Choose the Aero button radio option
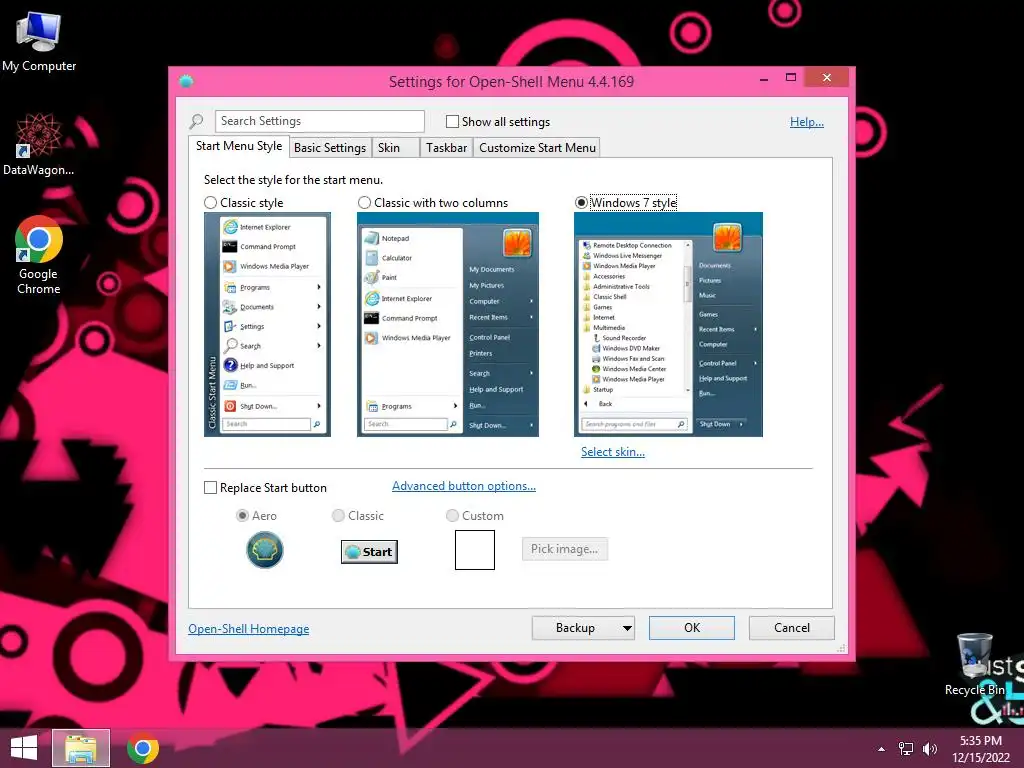Viewport: 1024px width, 768px height. 242,516
